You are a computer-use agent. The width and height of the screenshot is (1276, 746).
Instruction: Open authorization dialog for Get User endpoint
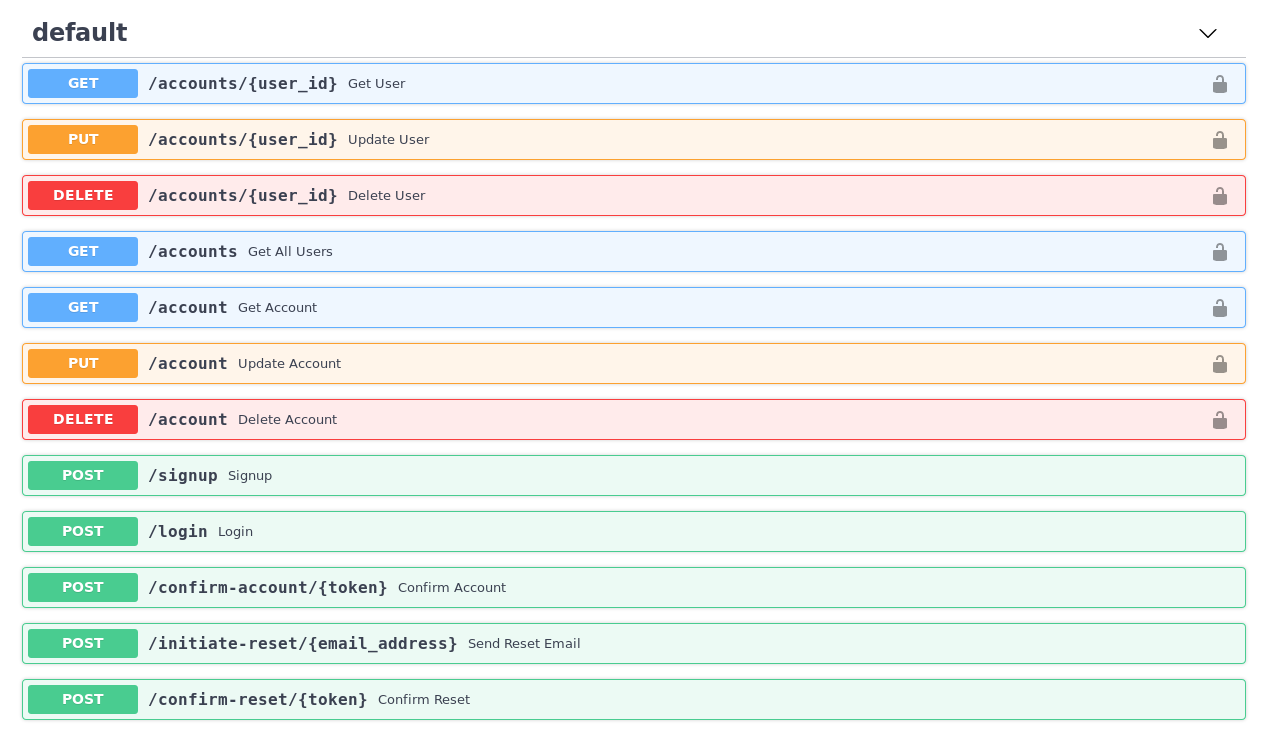click(x=1220, y=84)
